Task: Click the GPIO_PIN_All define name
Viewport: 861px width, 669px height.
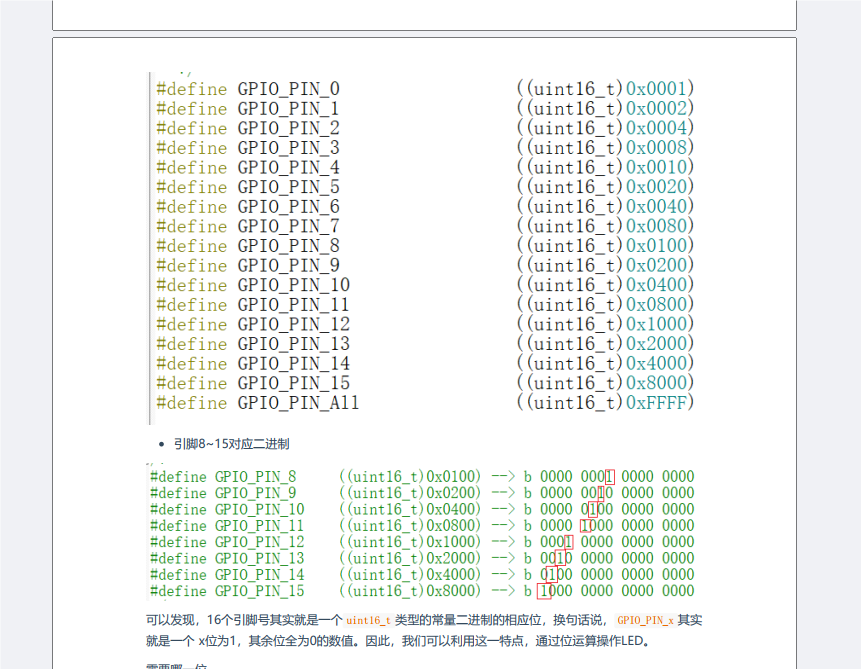Action: coord(298,403)
